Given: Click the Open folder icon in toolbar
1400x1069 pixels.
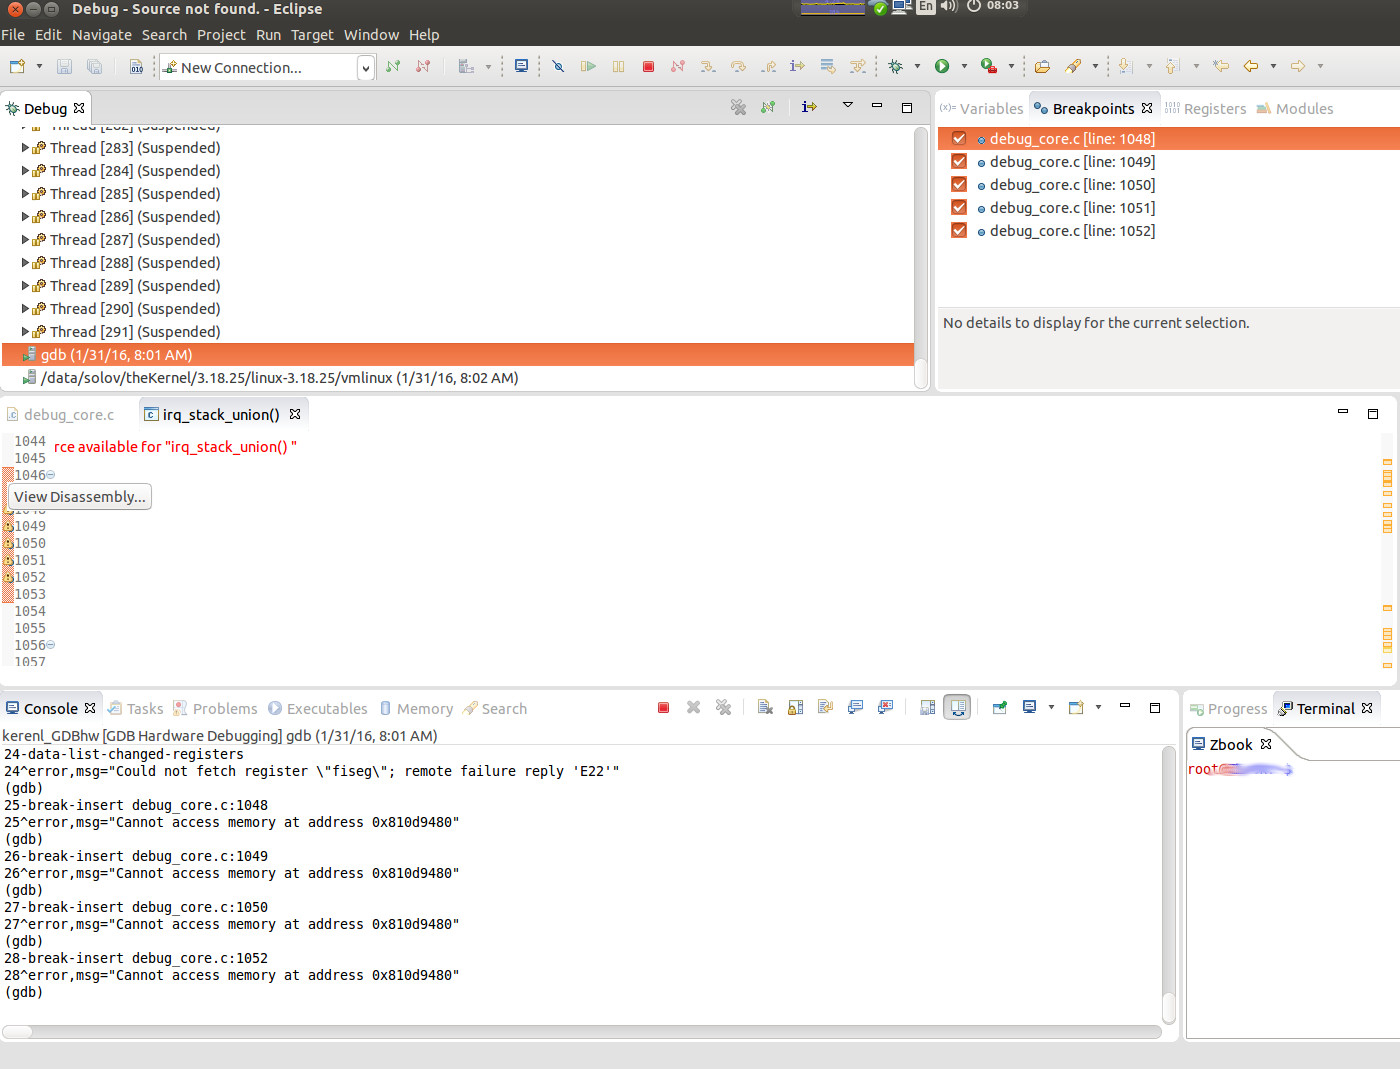Looking at the screenshot, I should click(1042, 67).
